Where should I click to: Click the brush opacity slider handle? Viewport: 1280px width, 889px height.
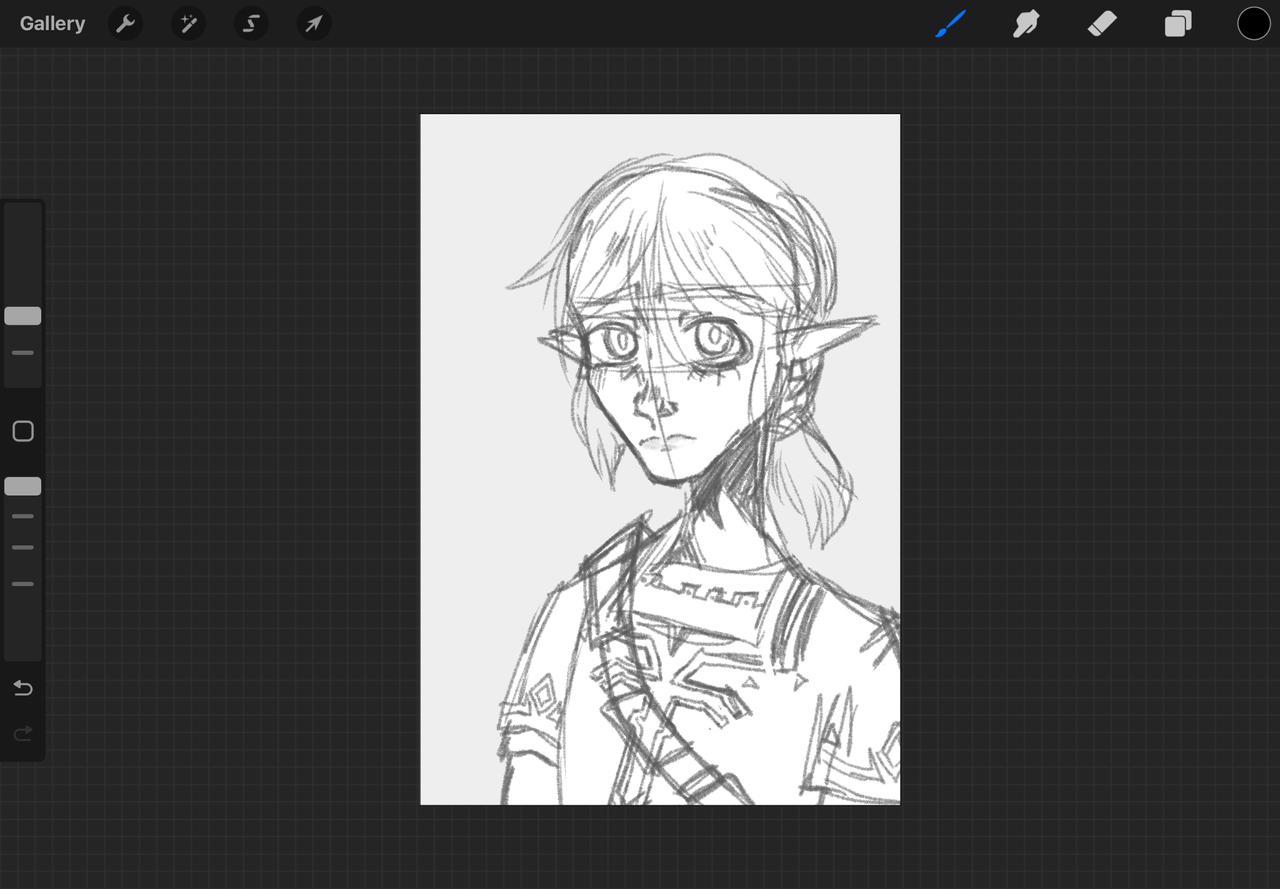(x=23, y=486)
